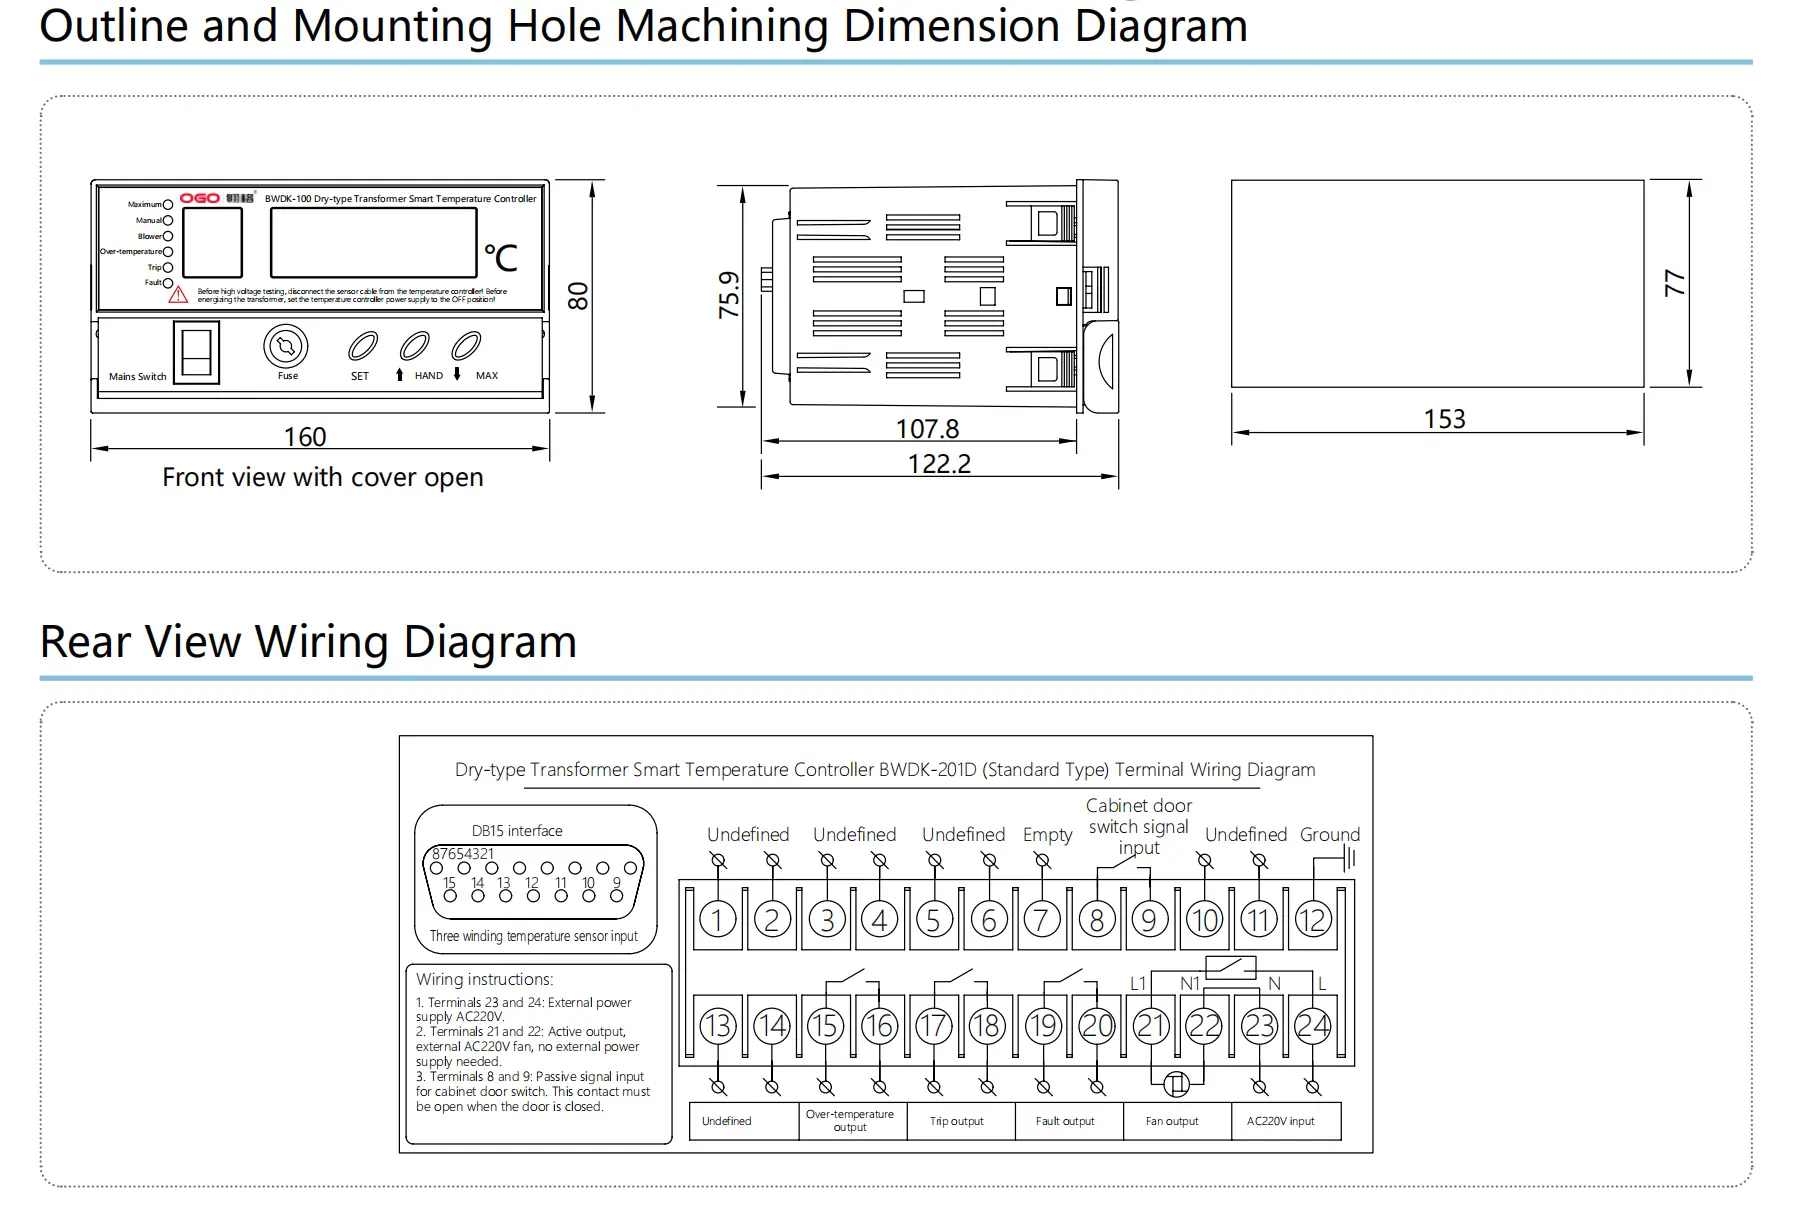Click the oval HAND button on the panel
The height and width of the screenshot is (1228, 1813).
[414, 347]
